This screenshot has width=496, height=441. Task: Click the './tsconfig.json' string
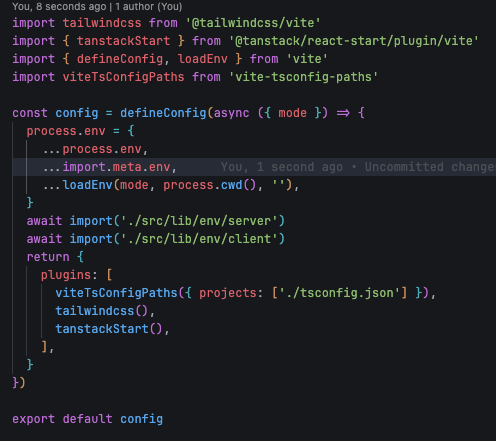point(339,293)
